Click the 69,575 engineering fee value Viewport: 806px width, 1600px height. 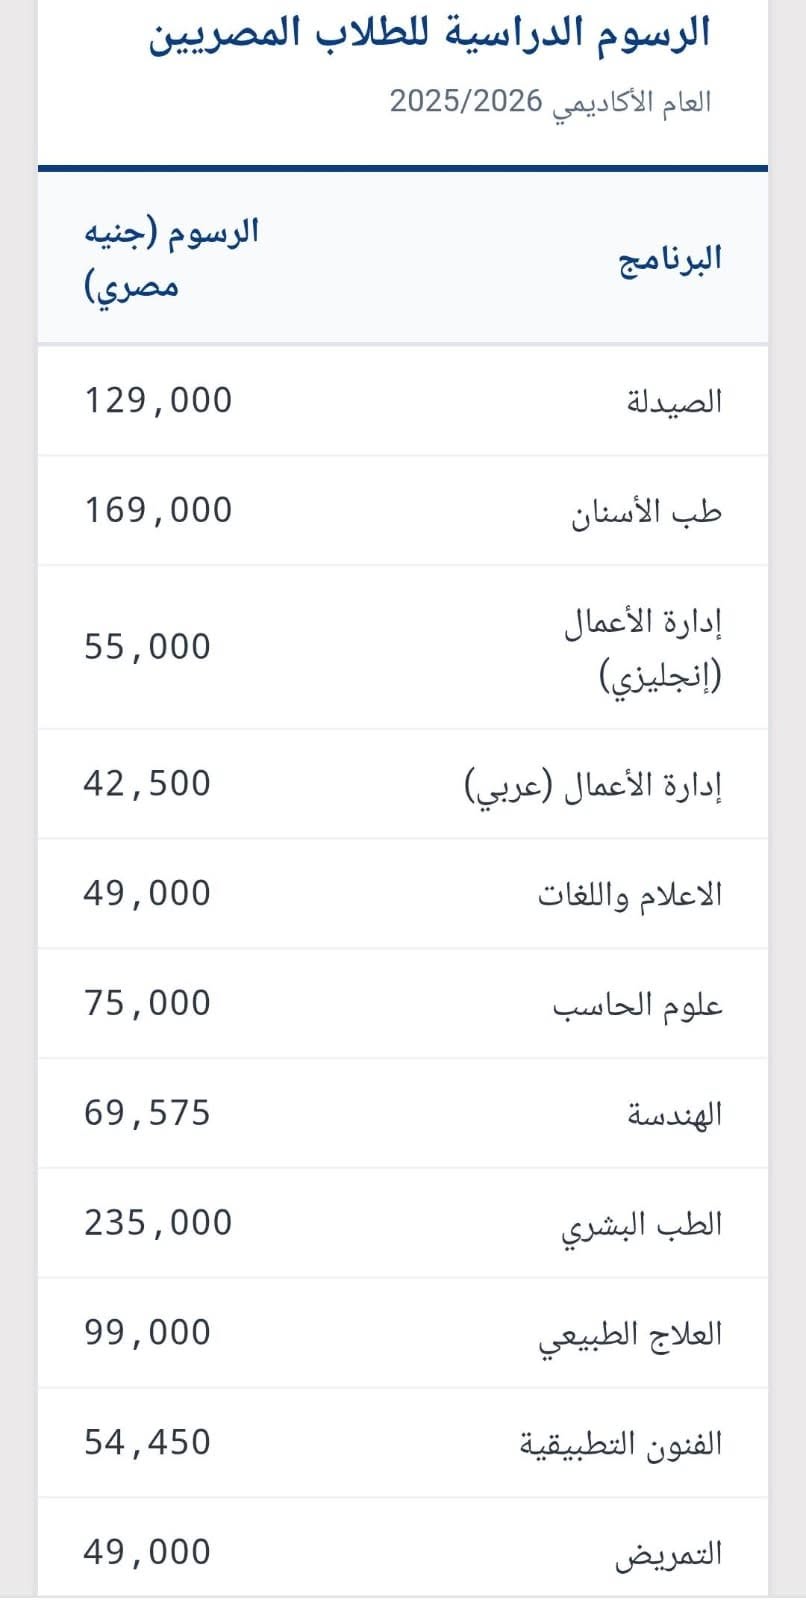click(148, 1113)
